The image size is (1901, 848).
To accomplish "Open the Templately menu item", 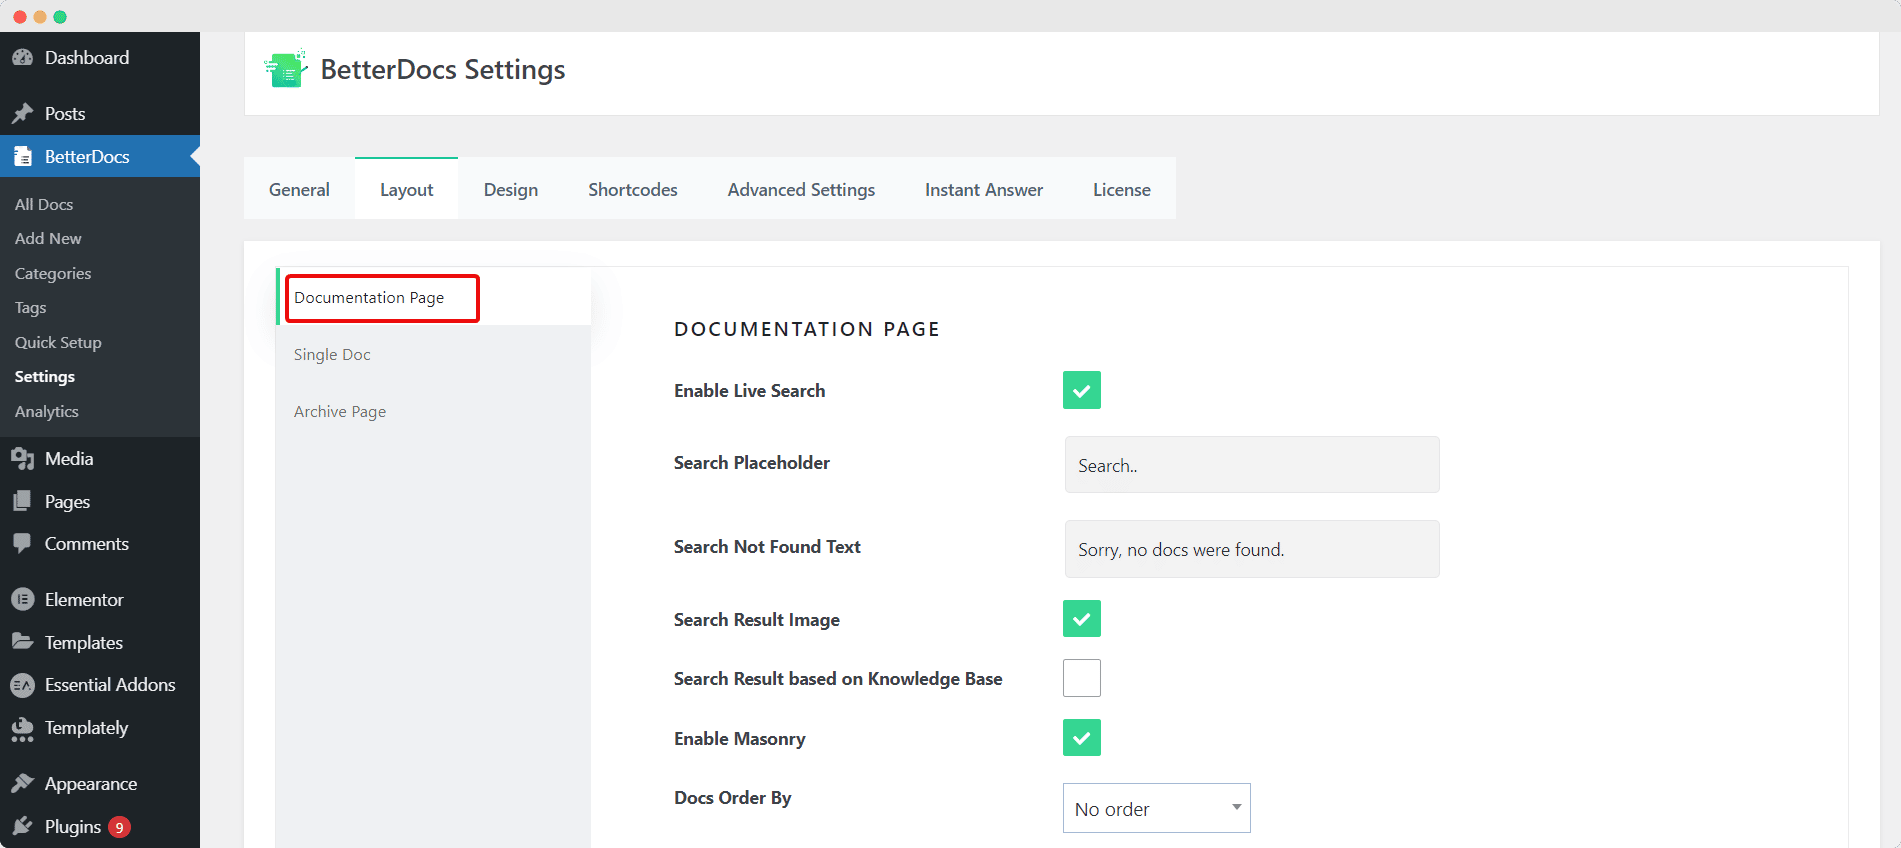I will (100, 728).
